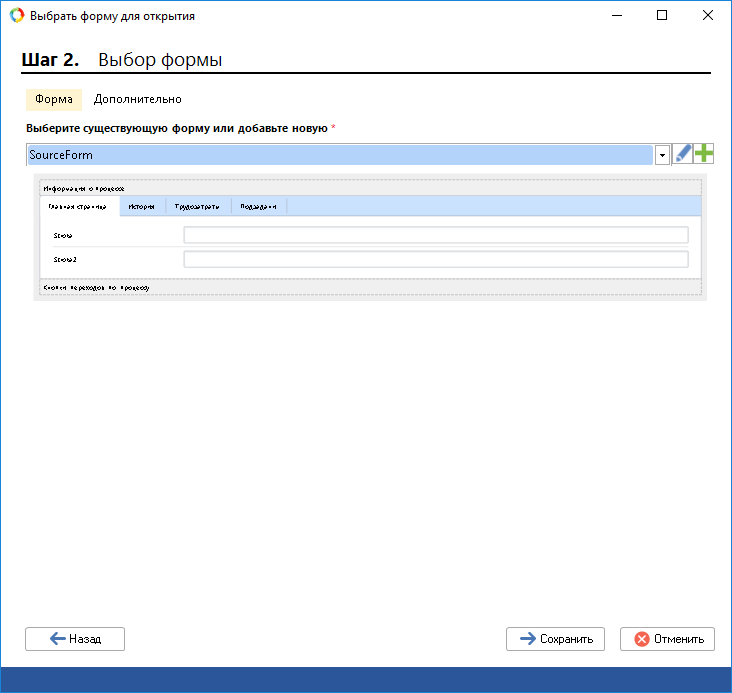Expand the form selection dropdown arrow
Image resolution: width=732 pixels, height=693 pixels.
point(662,155)
